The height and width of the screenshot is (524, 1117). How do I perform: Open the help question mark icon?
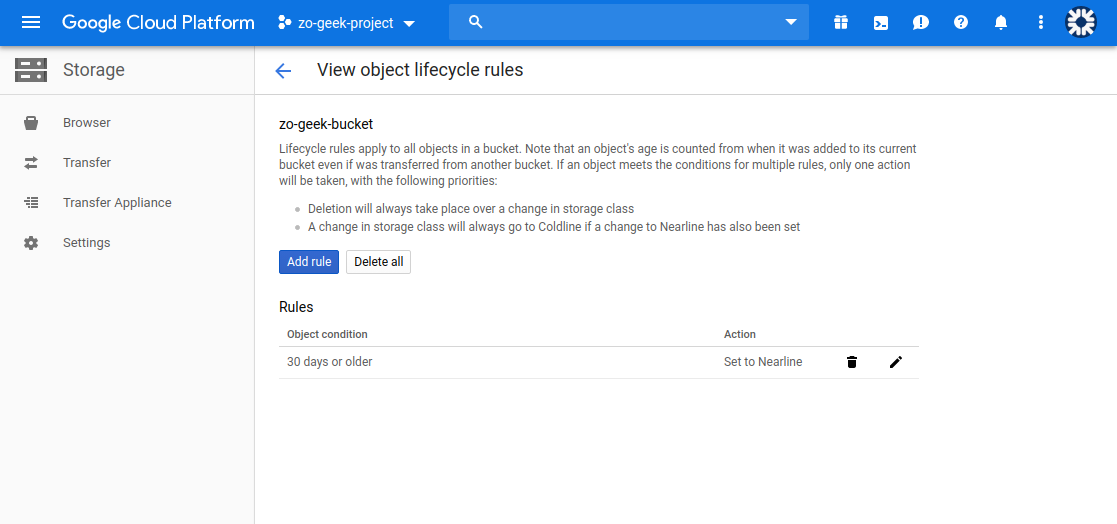pyautogui.click(x=961, y=23)
